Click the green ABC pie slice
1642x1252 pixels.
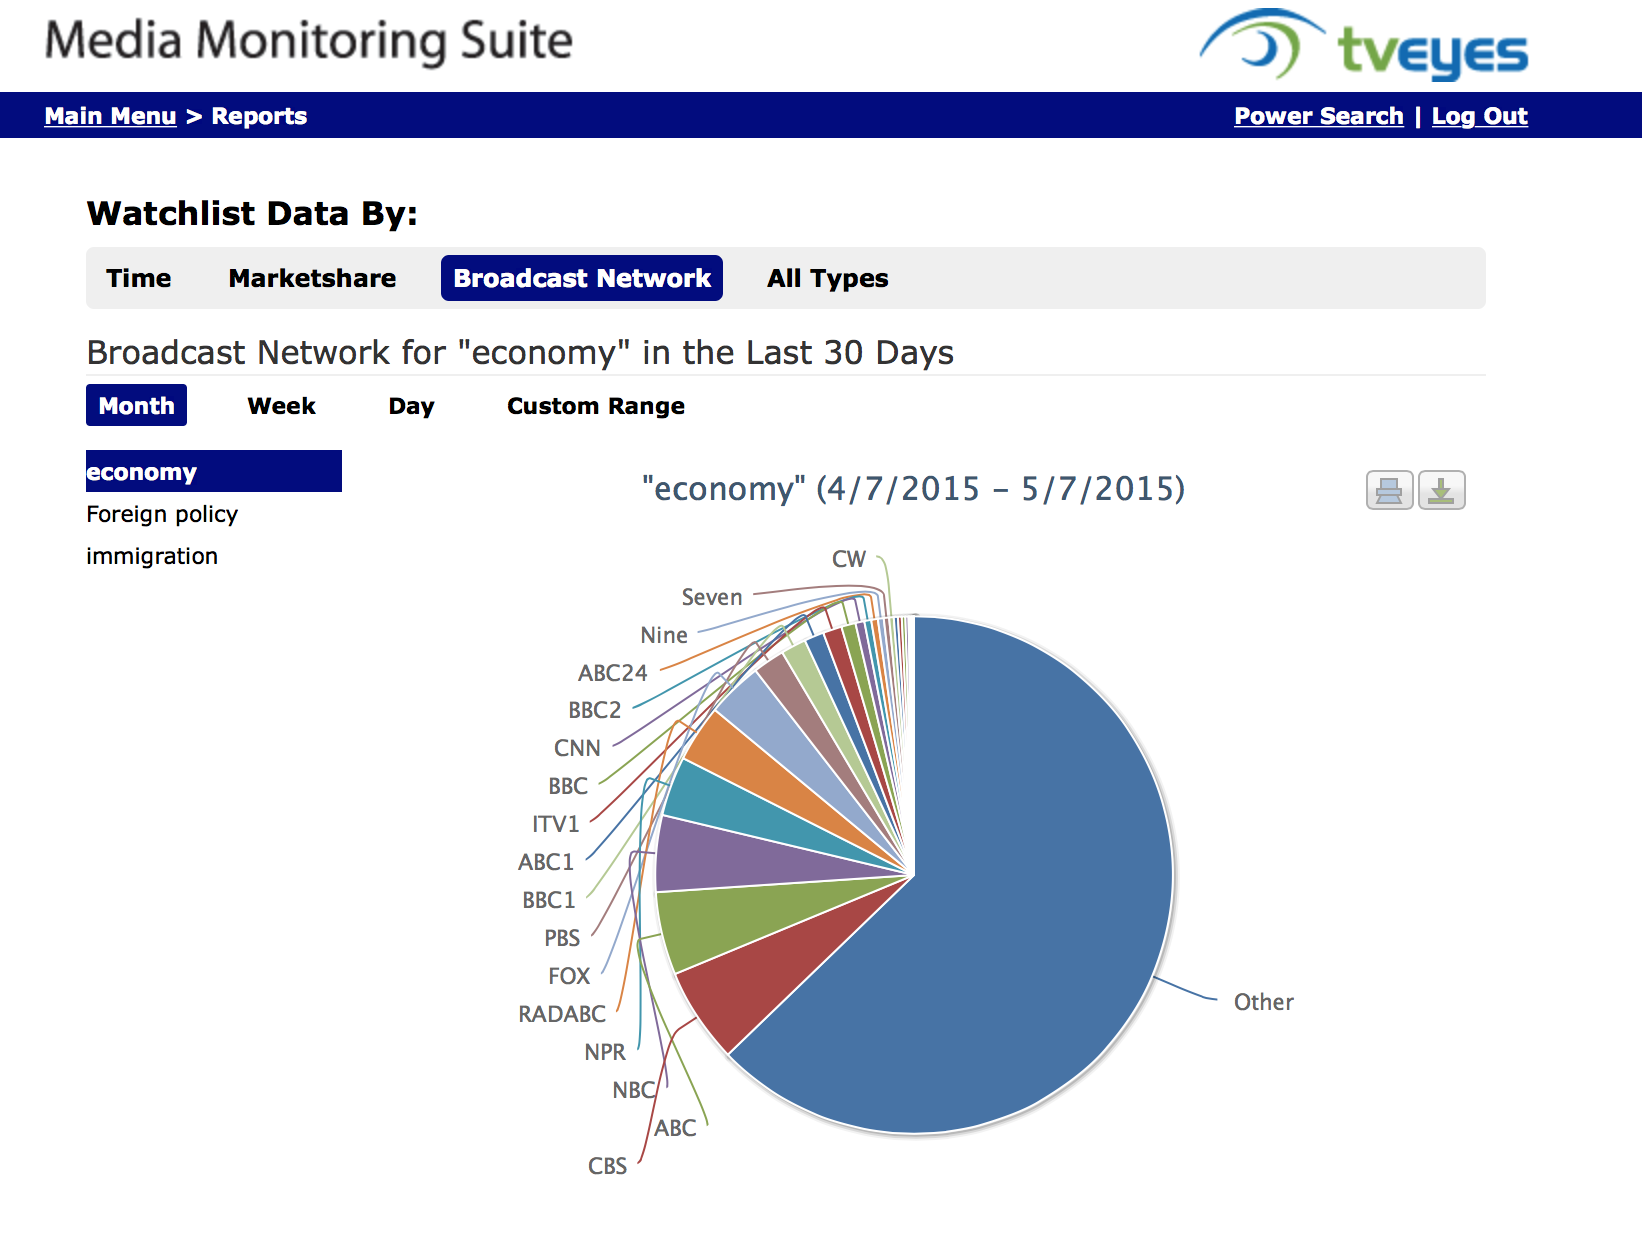click(x=740, y=915)
